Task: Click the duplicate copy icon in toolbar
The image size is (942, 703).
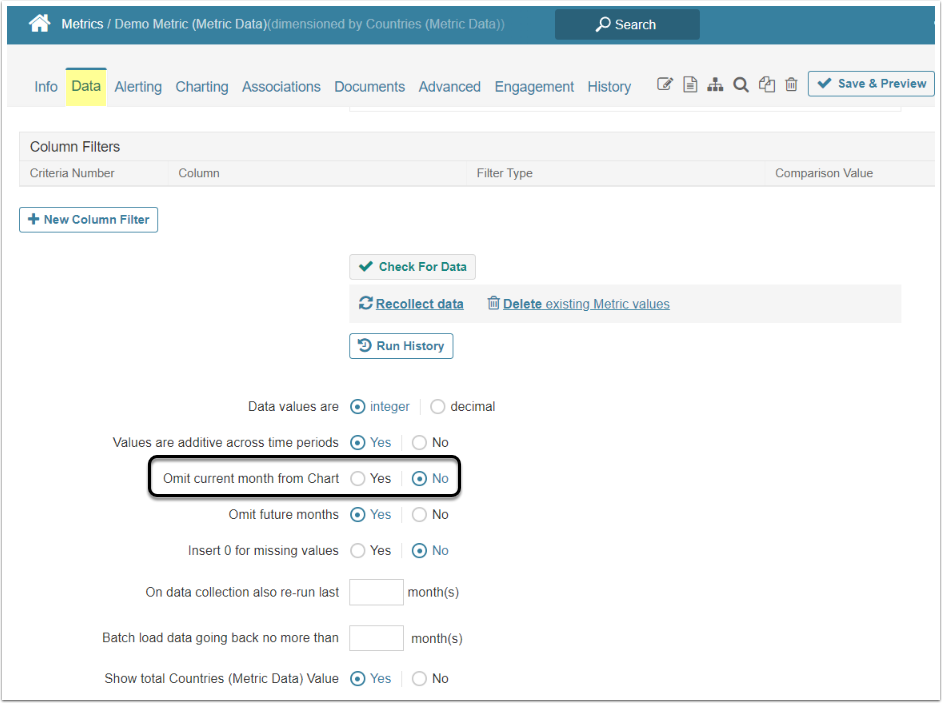Action: (767, 85)
